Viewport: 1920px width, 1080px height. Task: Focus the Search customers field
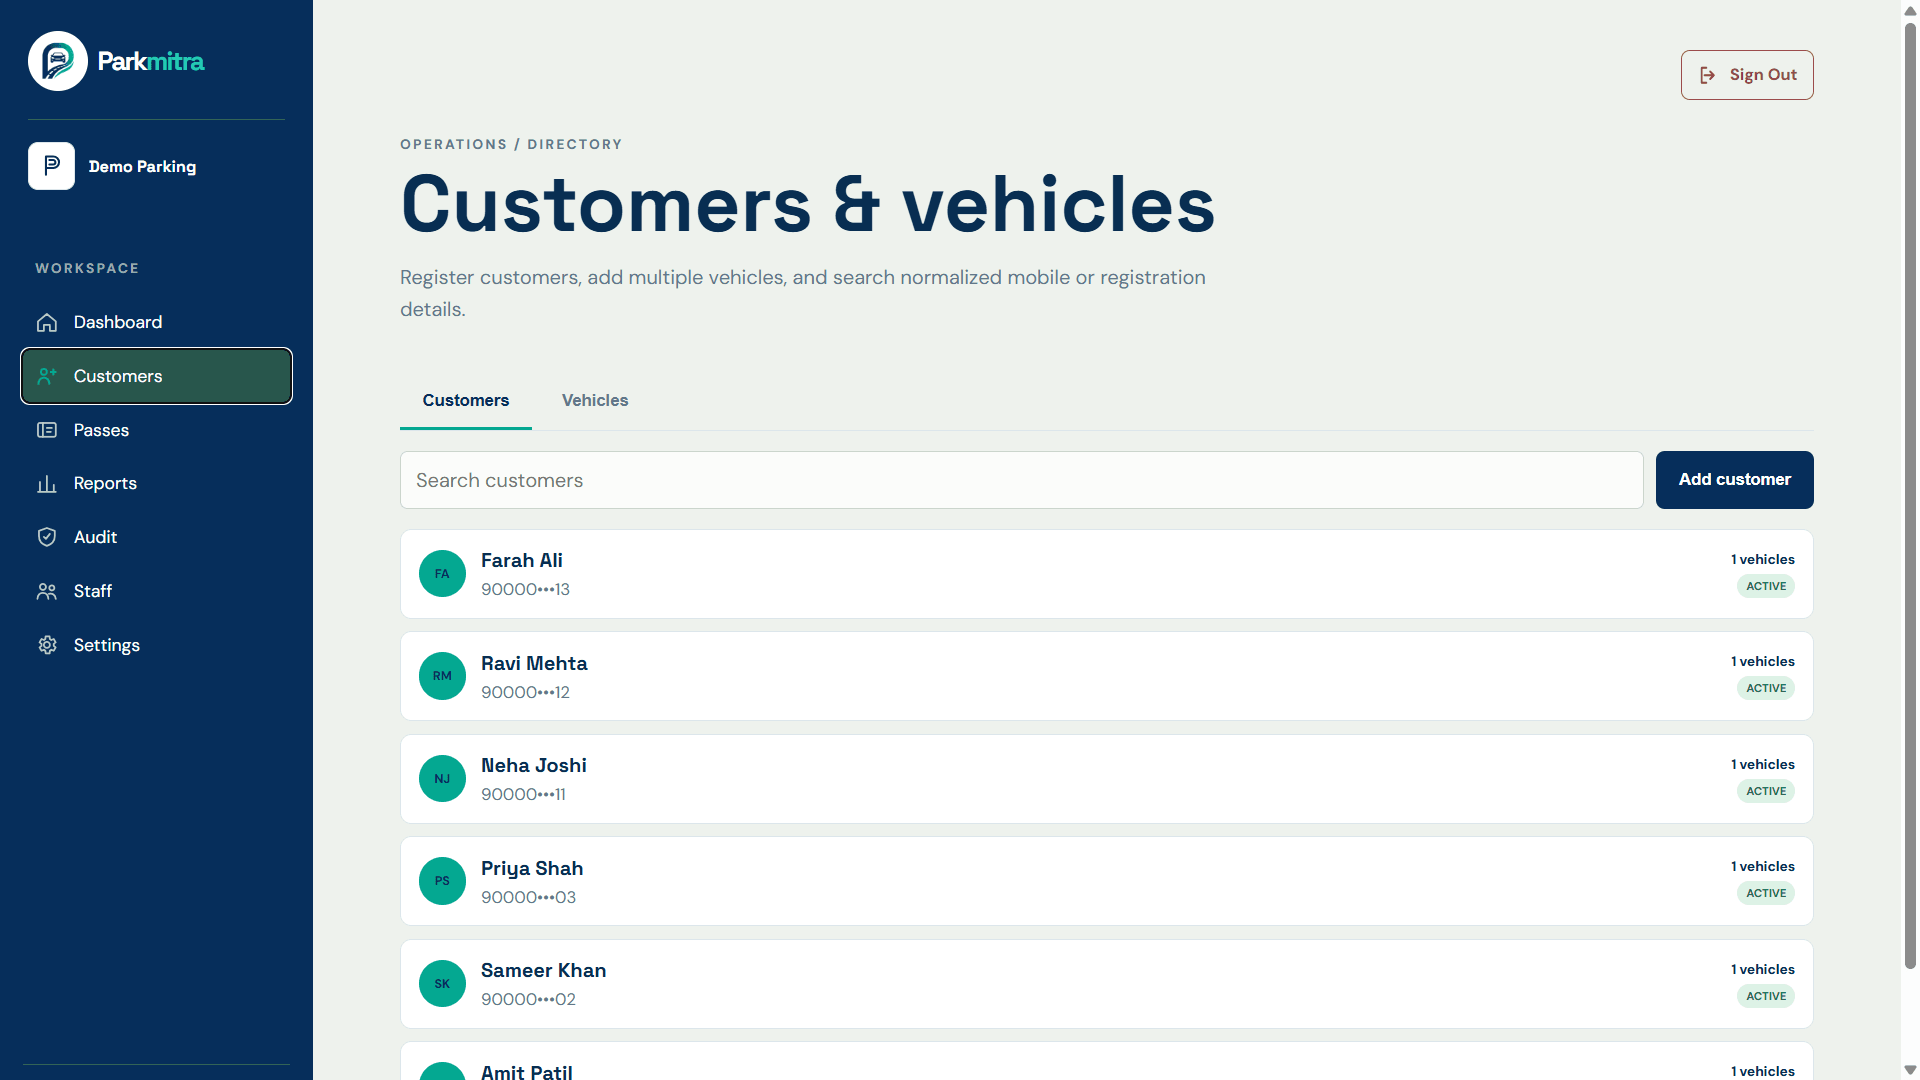[x=1021, y=480]
